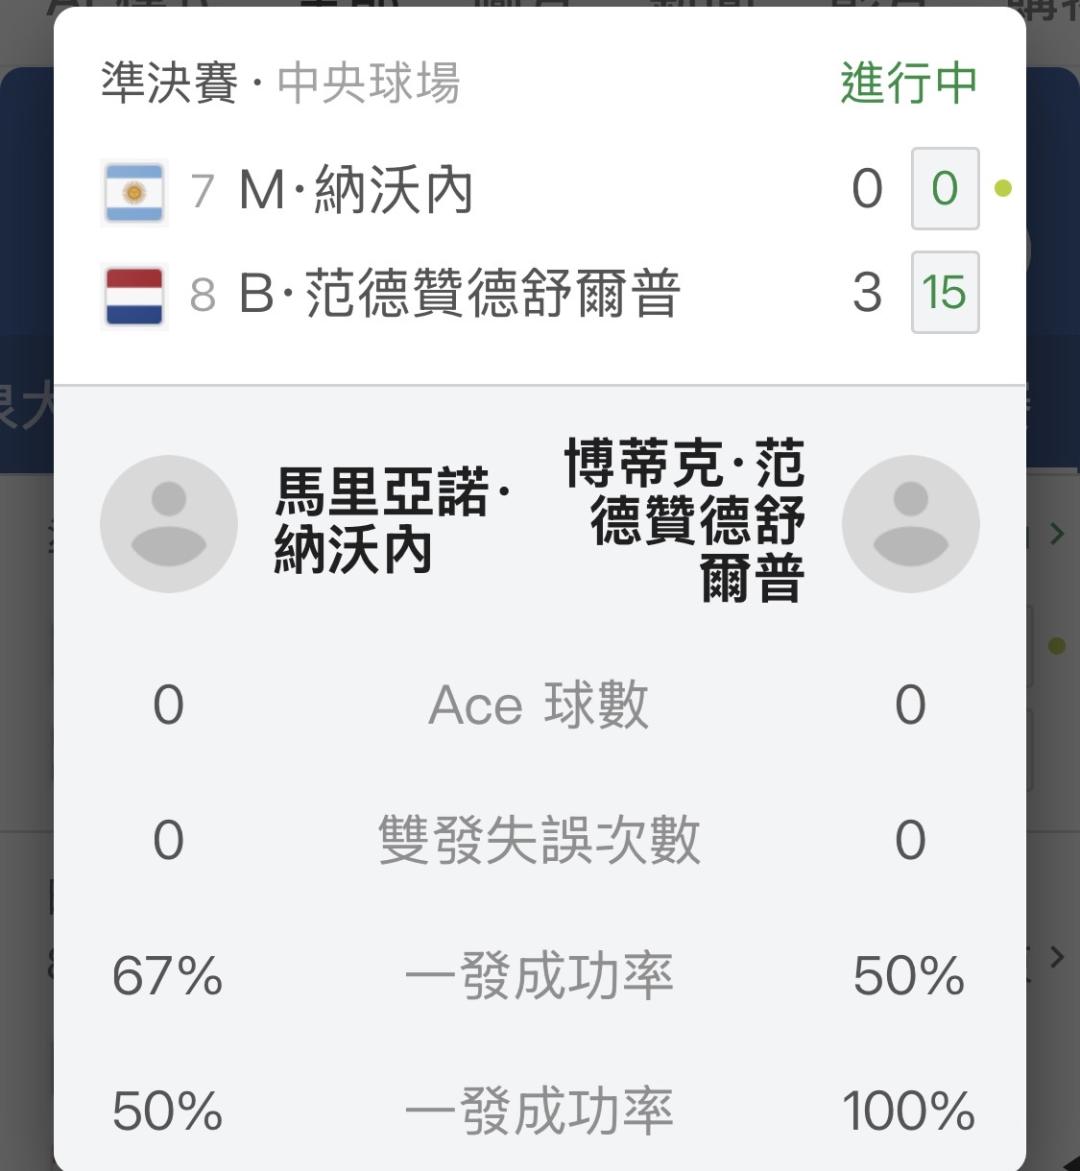
Task: Tap 范德贊德舒爾普's set score of 3
Action: [867, 292]
